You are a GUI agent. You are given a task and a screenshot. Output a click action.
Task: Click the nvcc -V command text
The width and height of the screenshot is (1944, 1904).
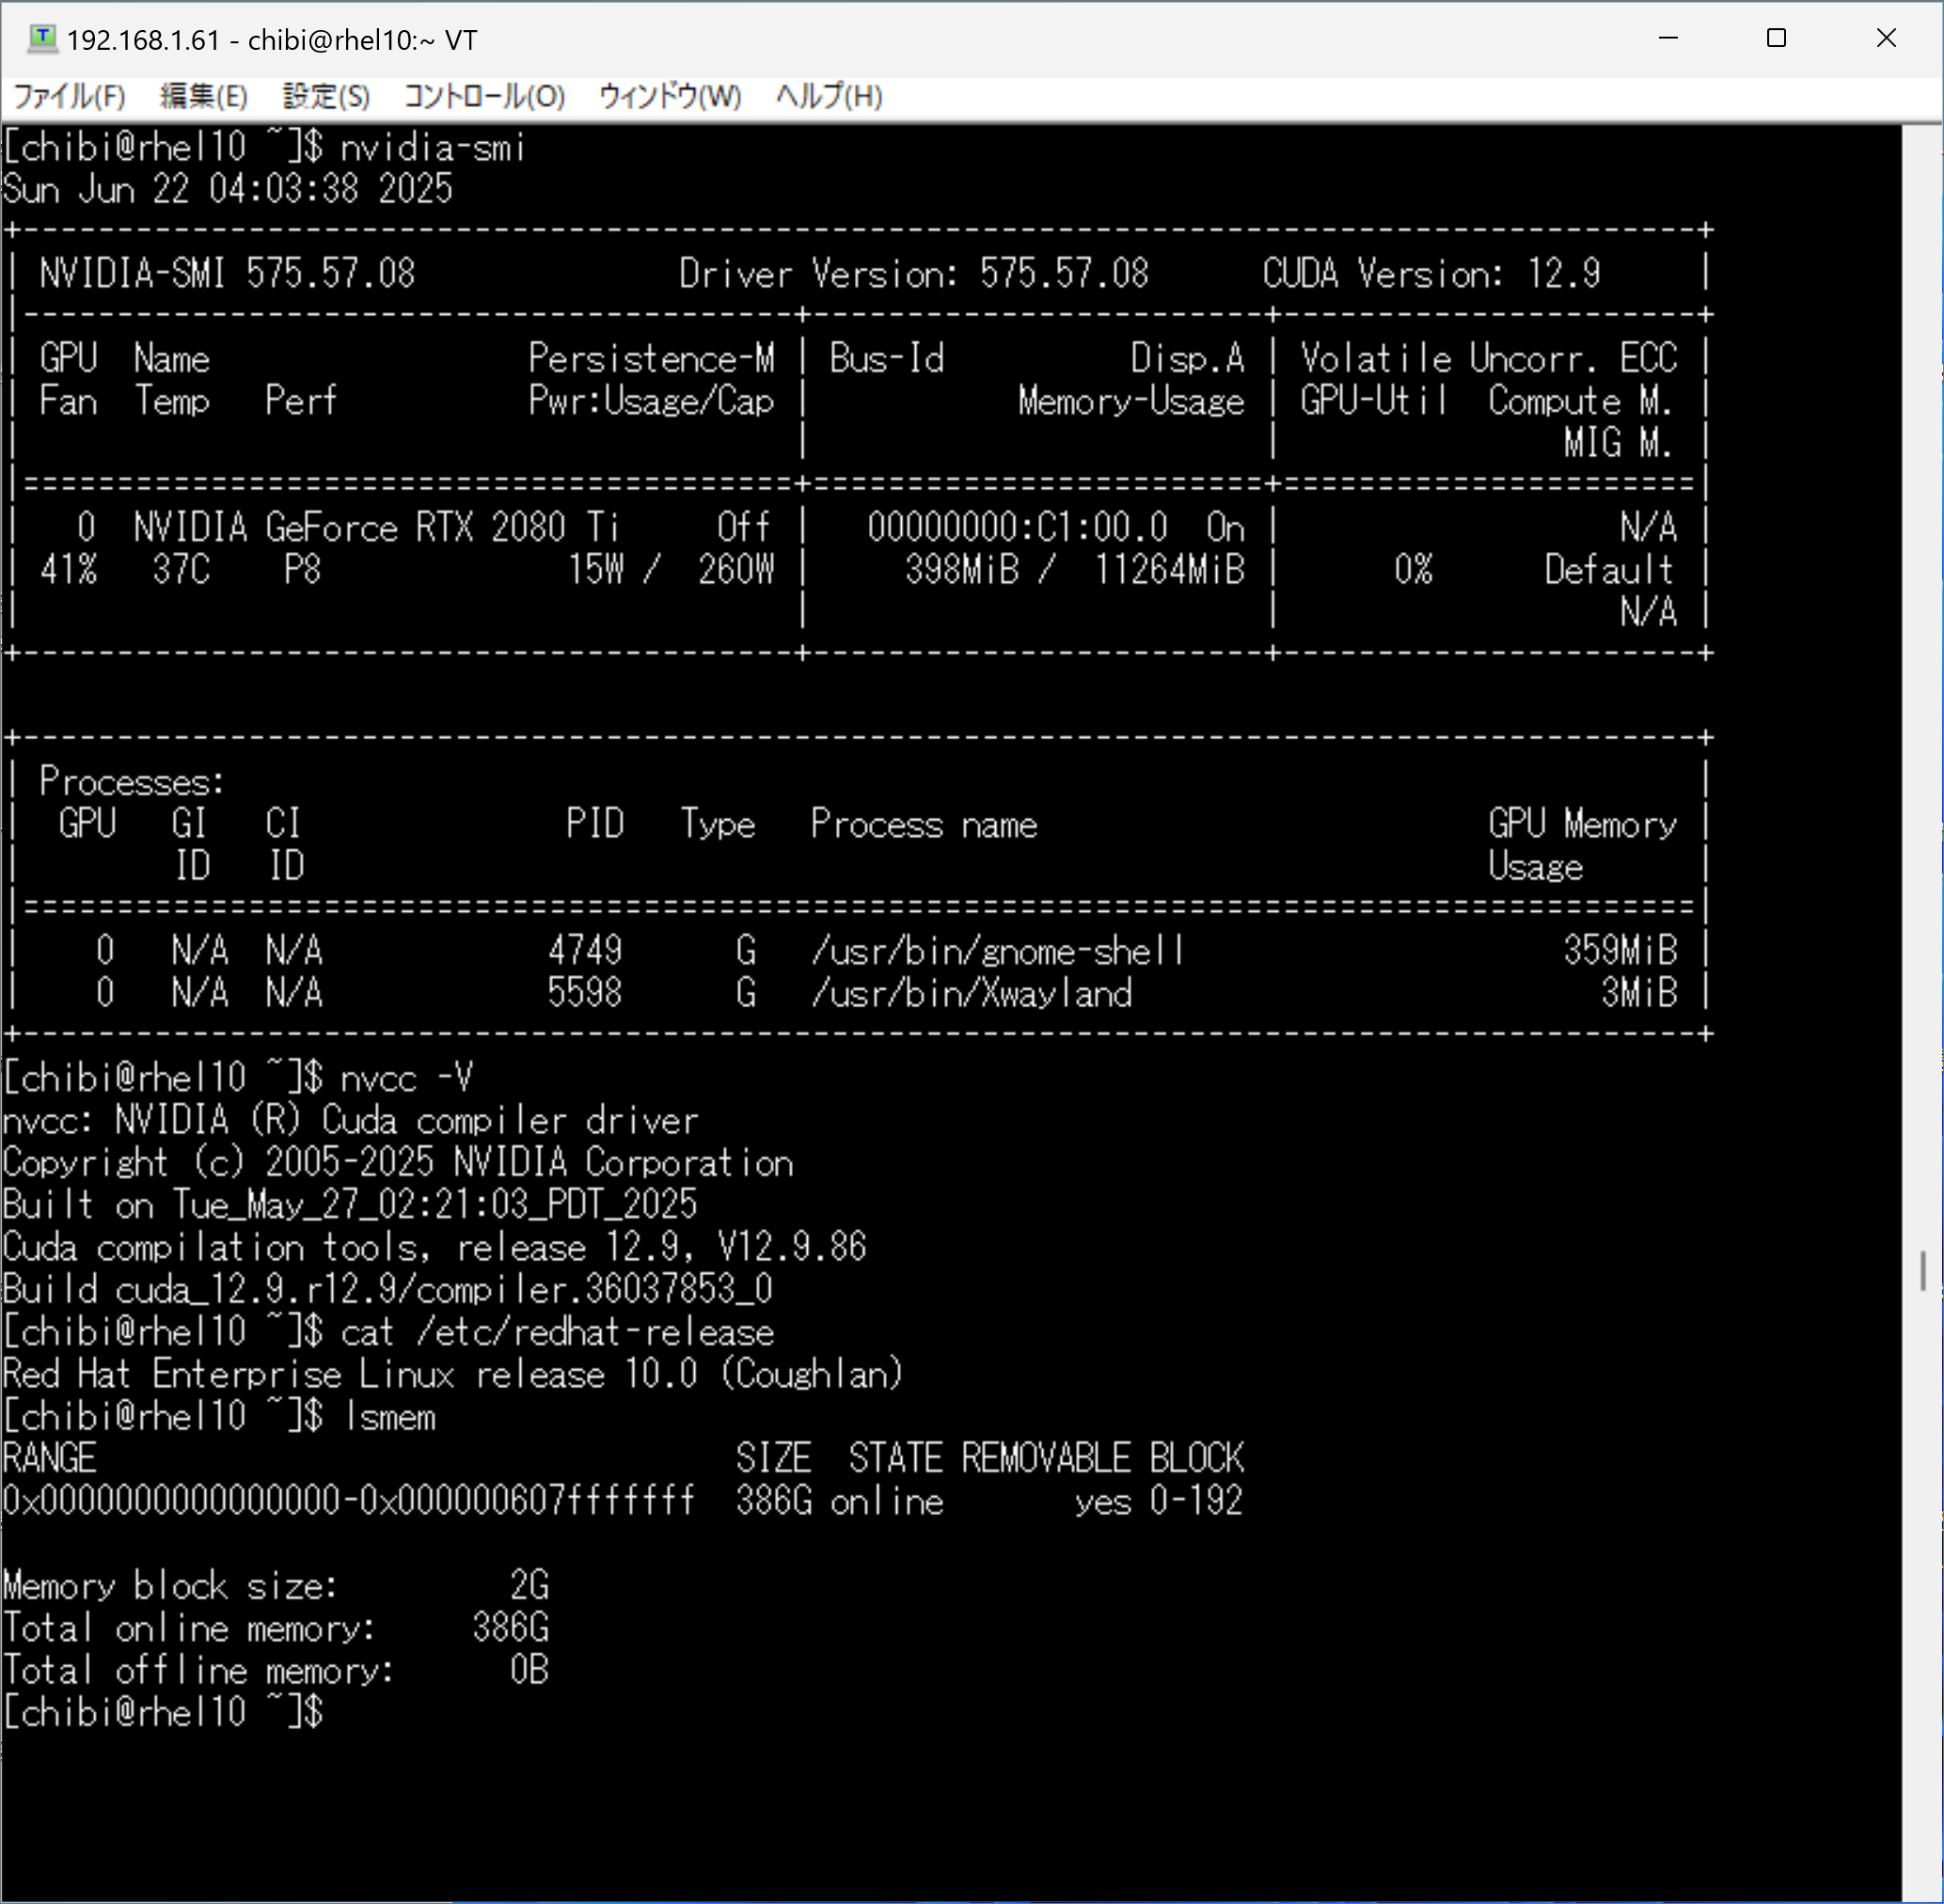(x=406, y=1078)
